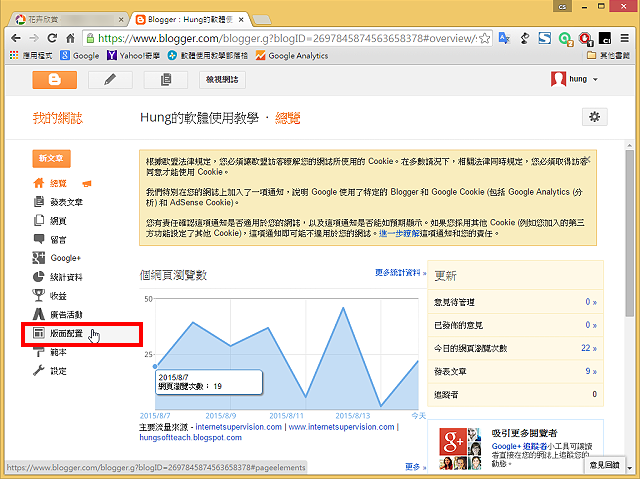Image resolution: width=642 pixels, height=483 pixels.
Task: Click the browser back arrow
Action: [x=16, y=38]
